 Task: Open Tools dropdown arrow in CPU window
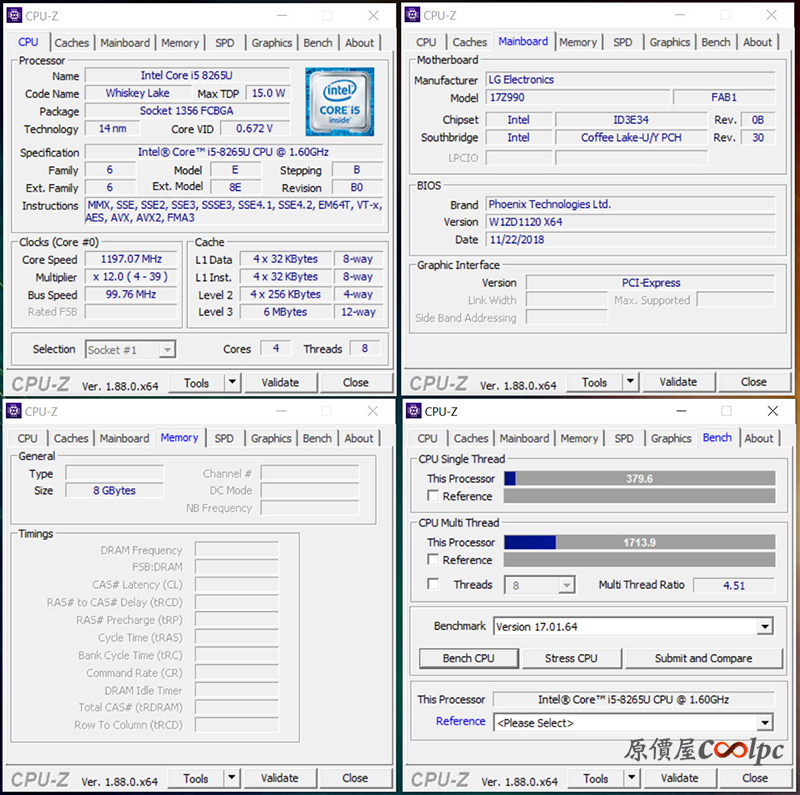click(x=233, y=382)
